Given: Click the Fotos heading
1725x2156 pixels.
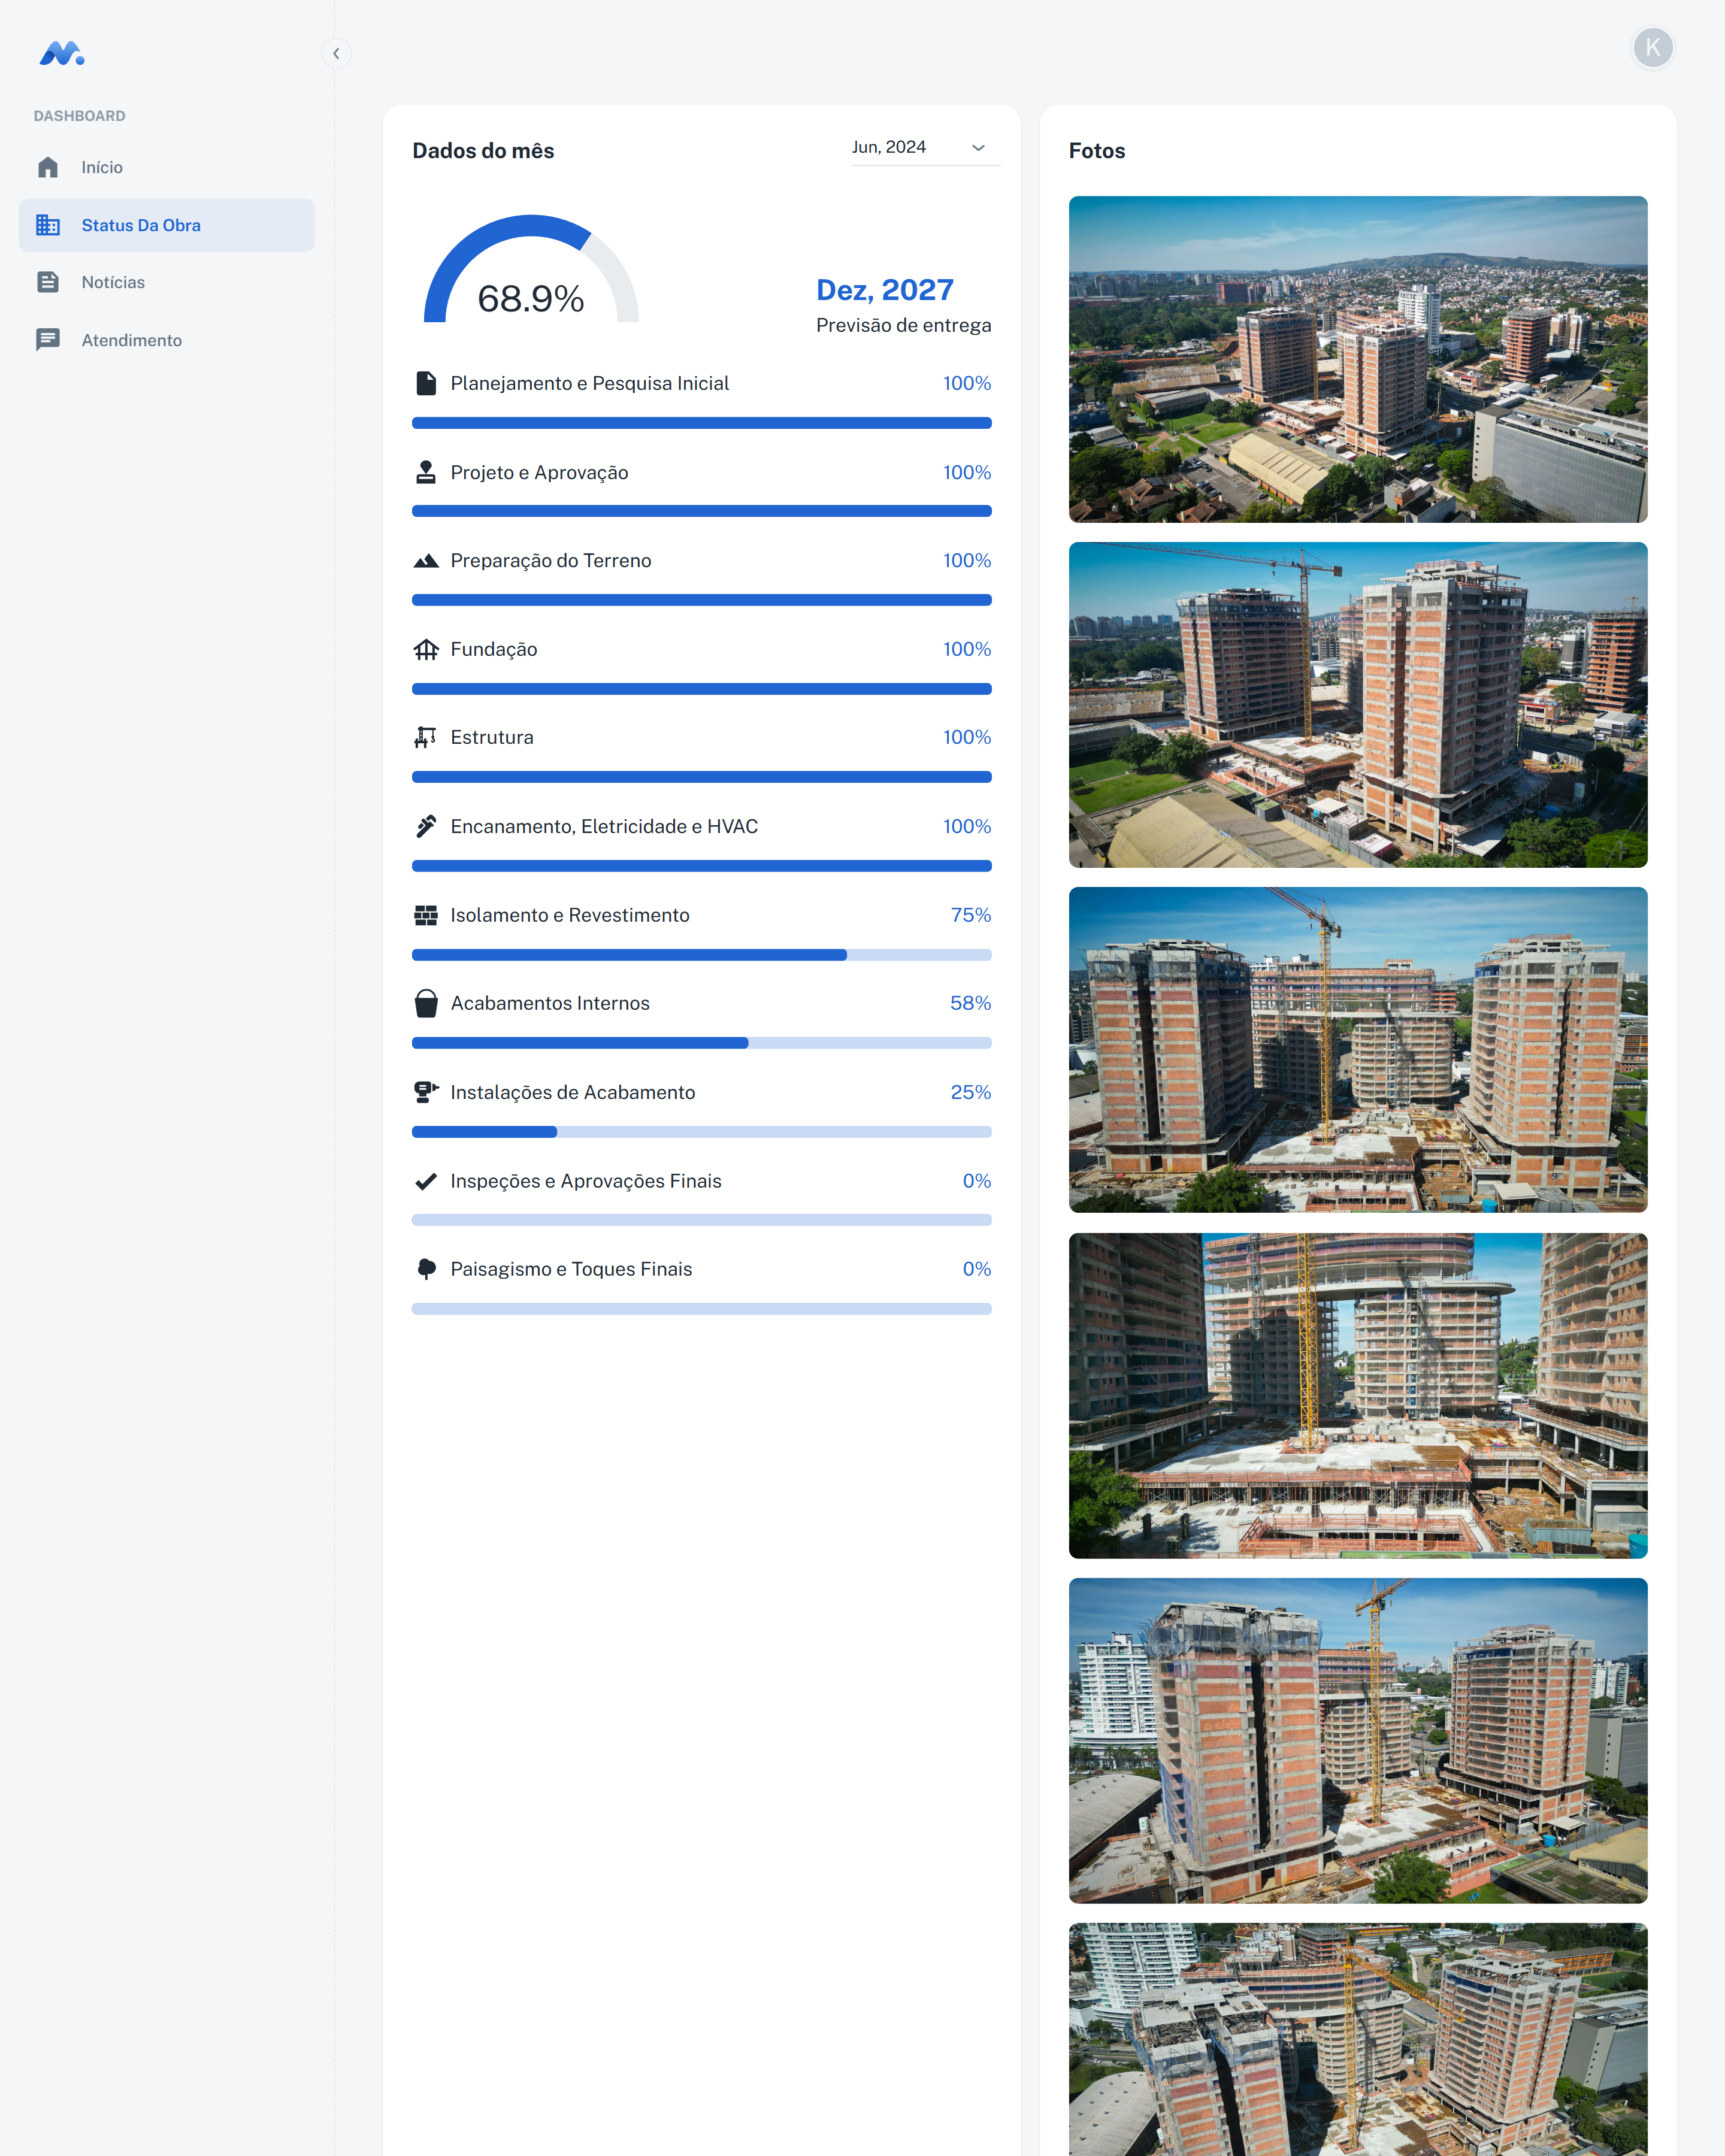Looking at the screenshot, I should tap(1097, 151).
